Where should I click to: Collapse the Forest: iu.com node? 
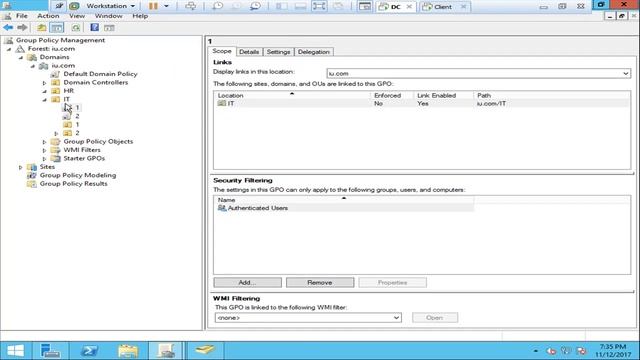click(9, 49)
